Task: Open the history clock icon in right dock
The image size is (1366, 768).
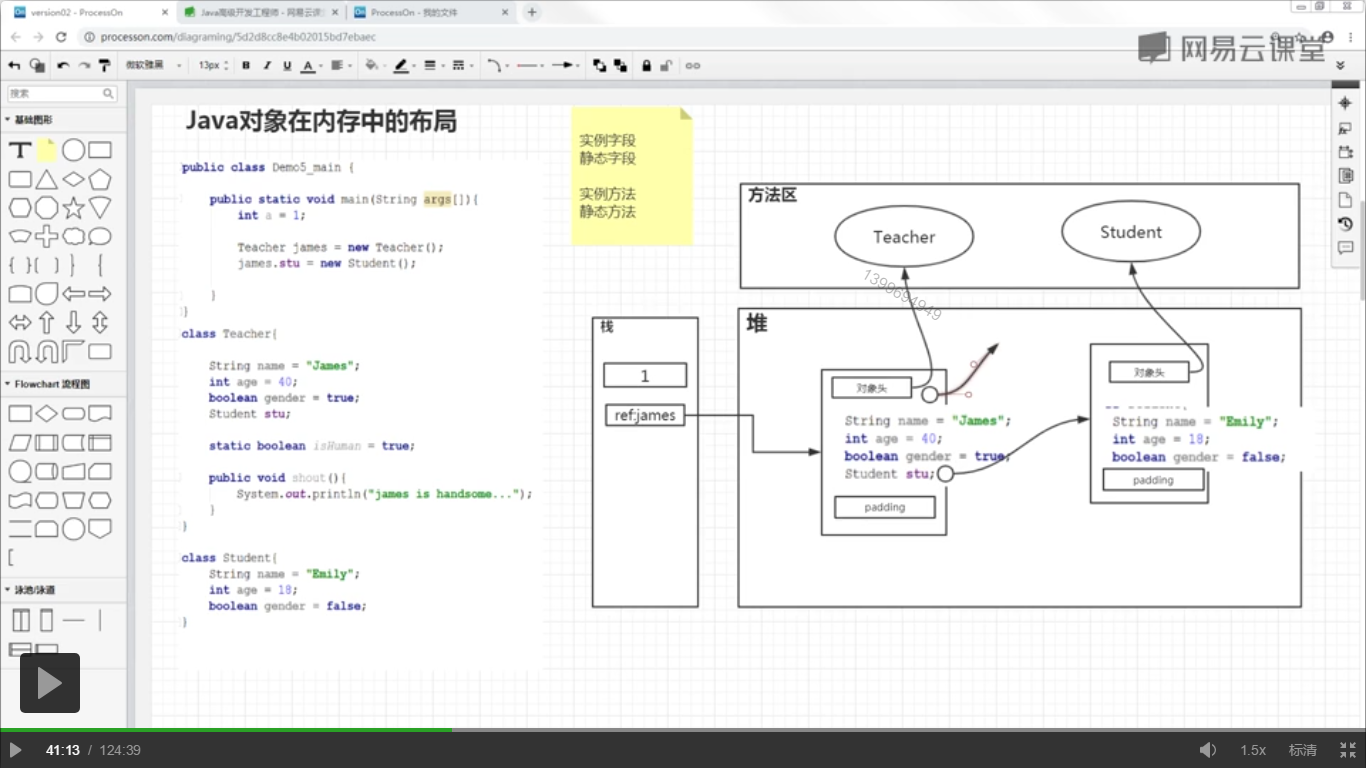Action: [1345, 224]
